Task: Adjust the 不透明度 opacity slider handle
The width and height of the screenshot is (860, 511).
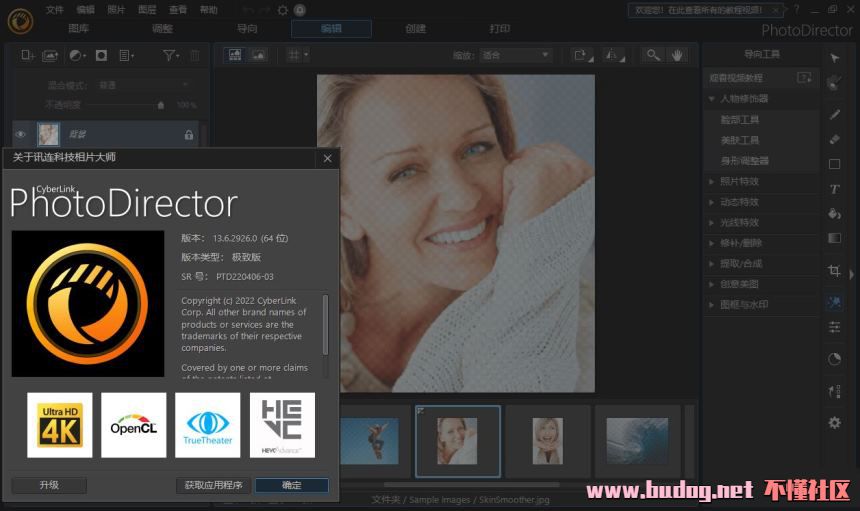Action: coord(161,105)
